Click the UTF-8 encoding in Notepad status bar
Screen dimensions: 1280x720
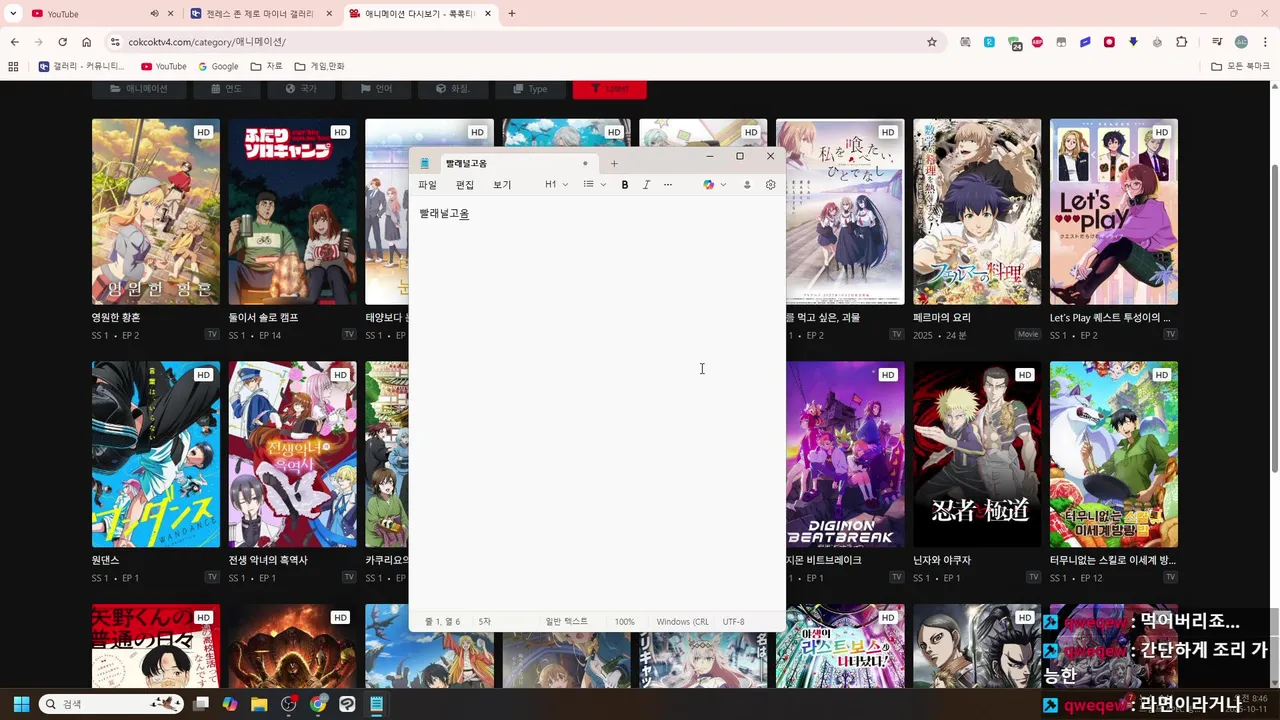click(x=733, y=622)
